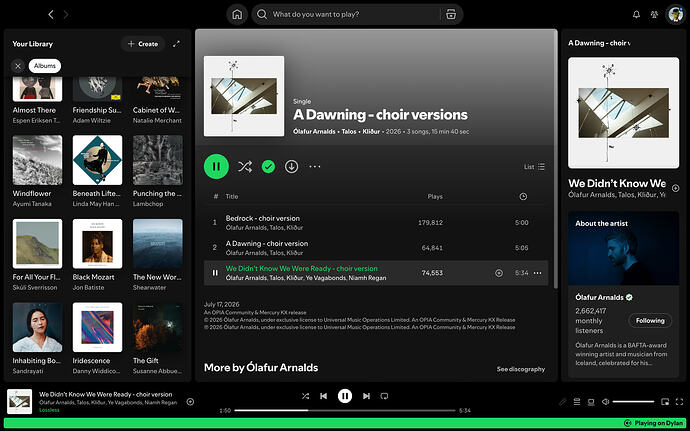This screenshot has height=431, width=690.
Task: Open the miniplayer
Action: pyautogui.click(x=665, y=402)
